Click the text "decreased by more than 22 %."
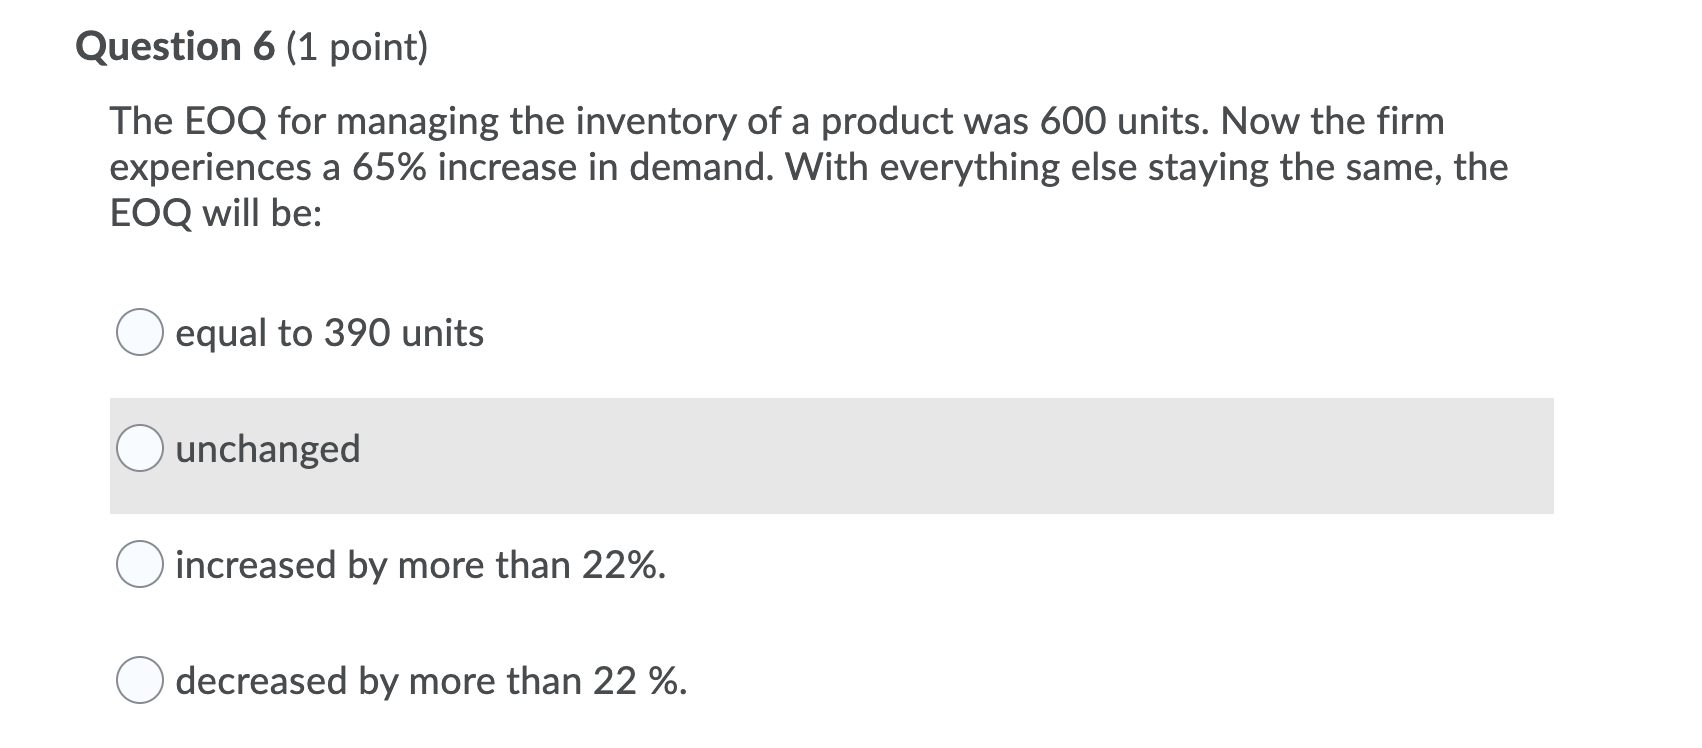This screenshot has width=1702, height=748. 430,681
